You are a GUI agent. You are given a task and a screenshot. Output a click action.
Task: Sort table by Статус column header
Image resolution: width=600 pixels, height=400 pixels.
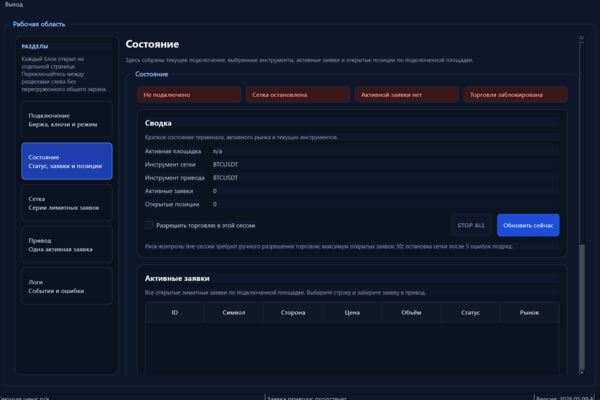(470, 312)
